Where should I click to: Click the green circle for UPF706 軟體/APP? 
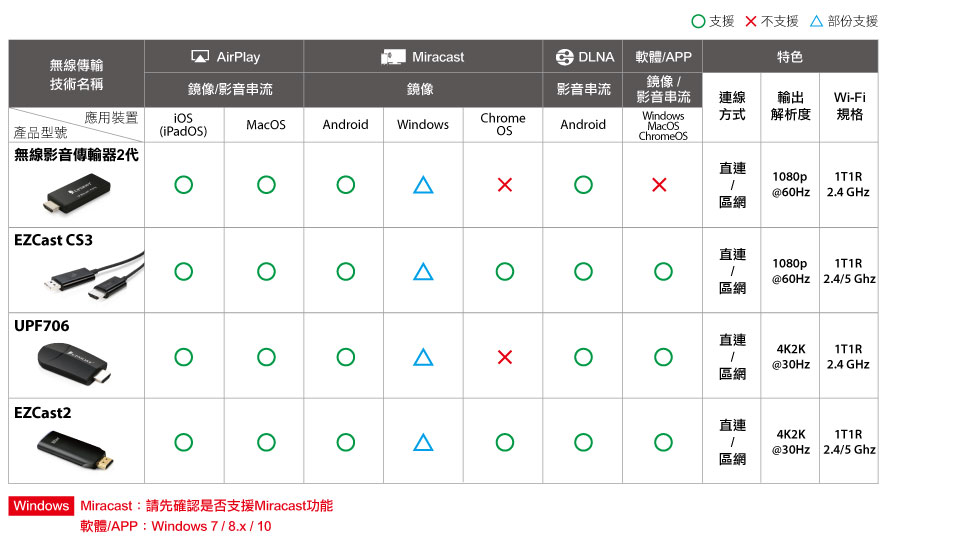(x=663, y=357)
